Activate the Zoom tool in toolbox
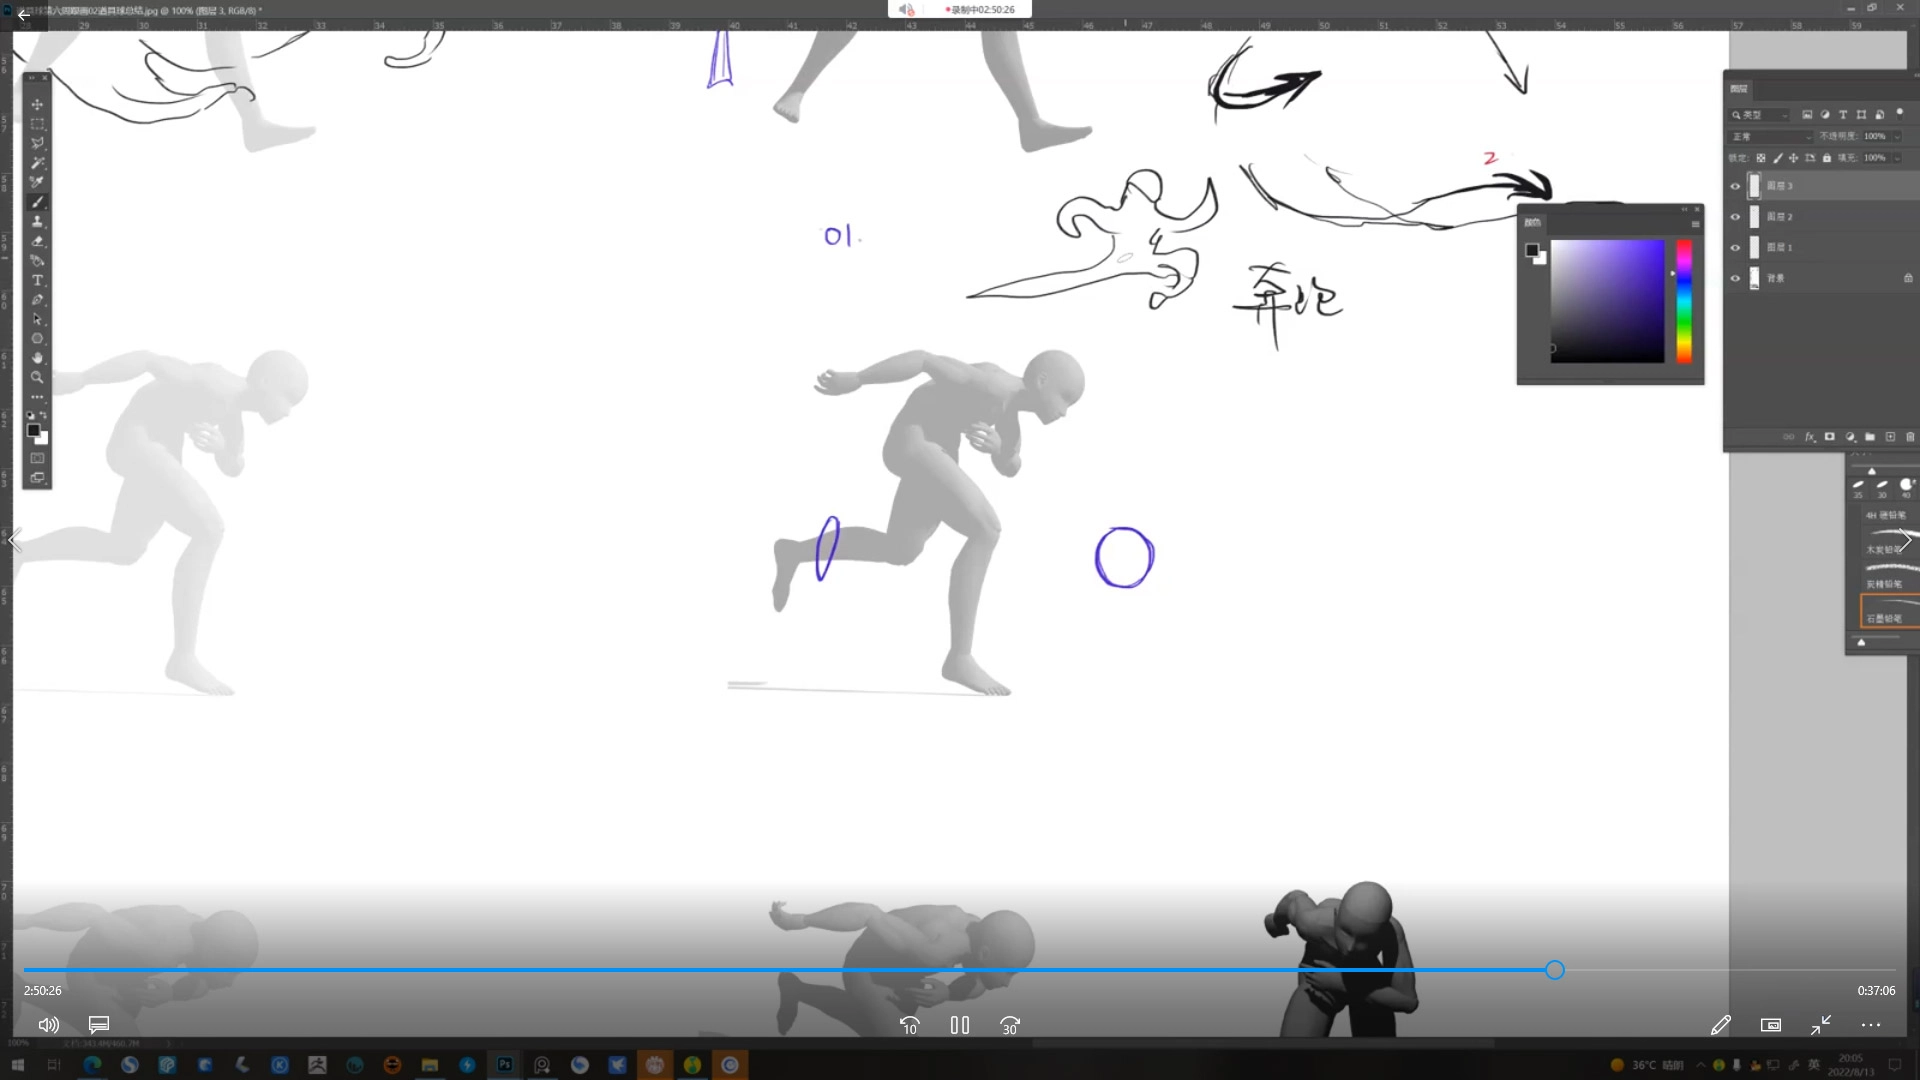 (37, 378)
